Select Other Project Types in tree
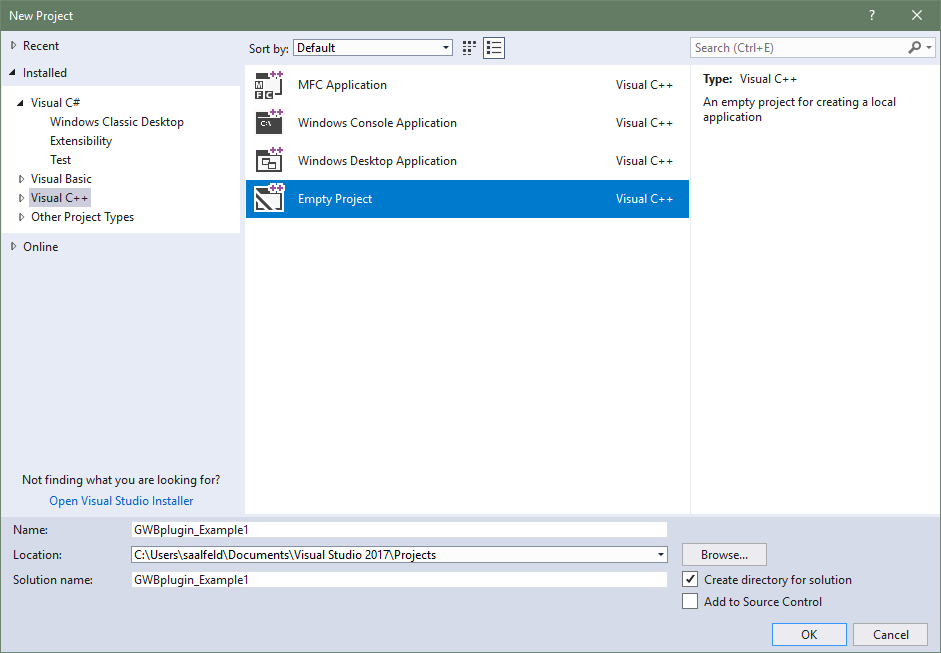This screenshot has width=941, height=653. tap(82, 217)
